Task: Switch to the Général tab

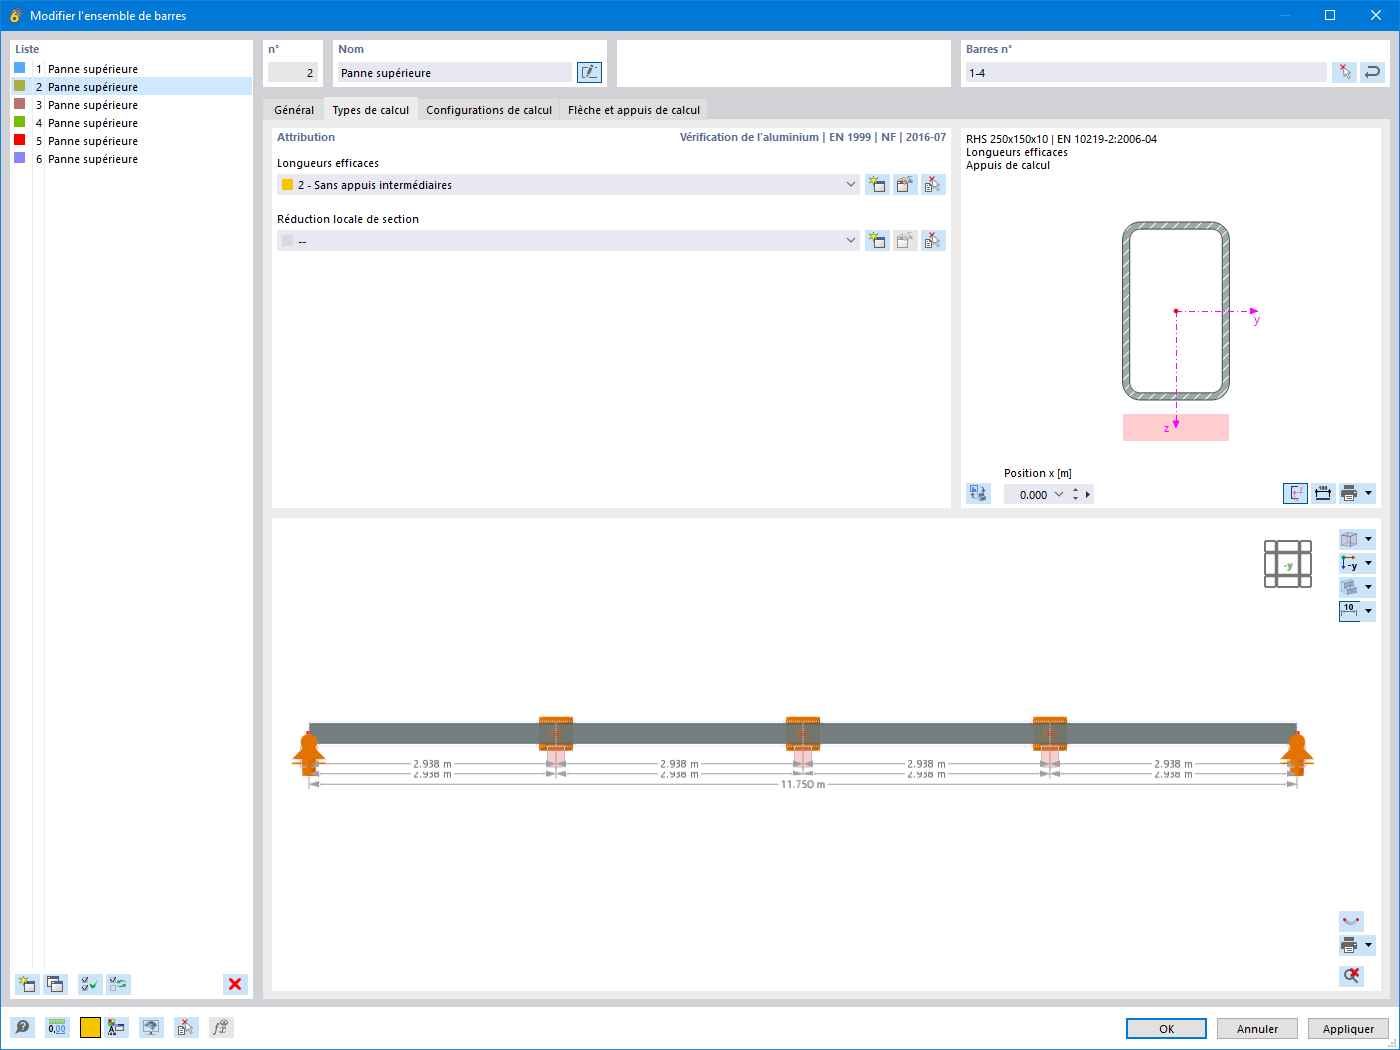Action: point(293,110)
